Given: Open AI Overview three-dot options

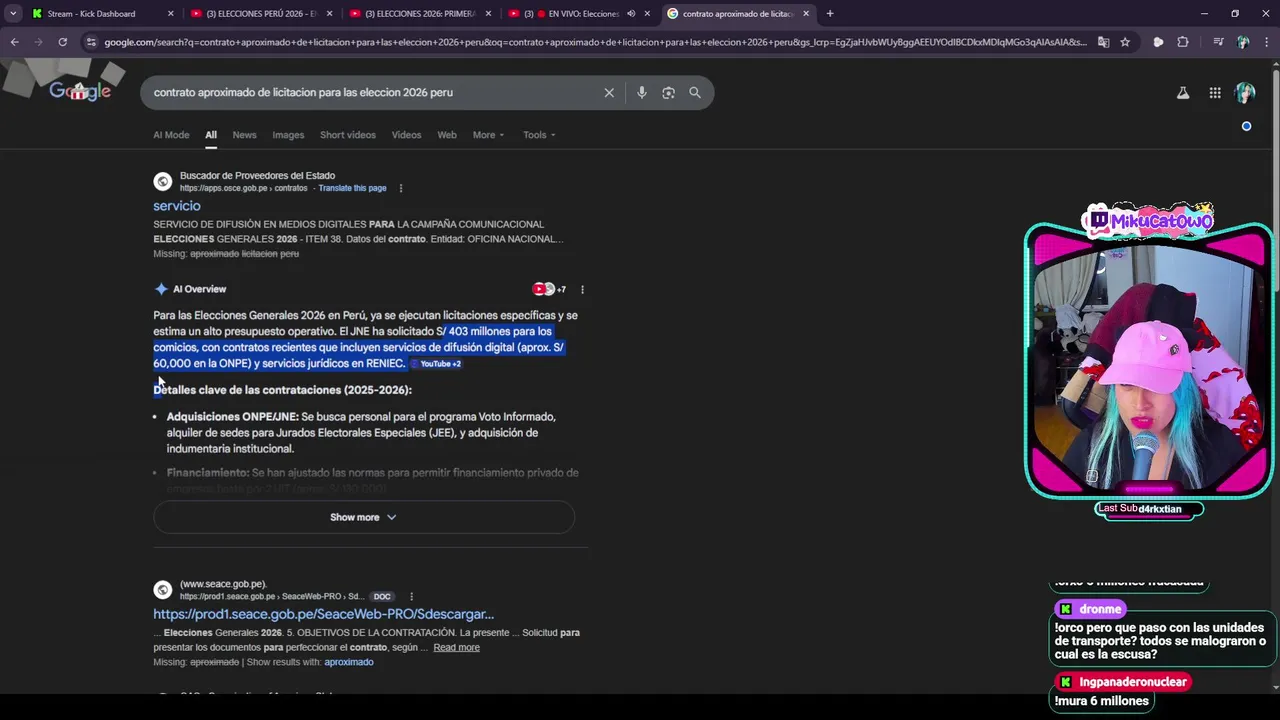Looking at the screenshot, I should (x=582, y=290).
